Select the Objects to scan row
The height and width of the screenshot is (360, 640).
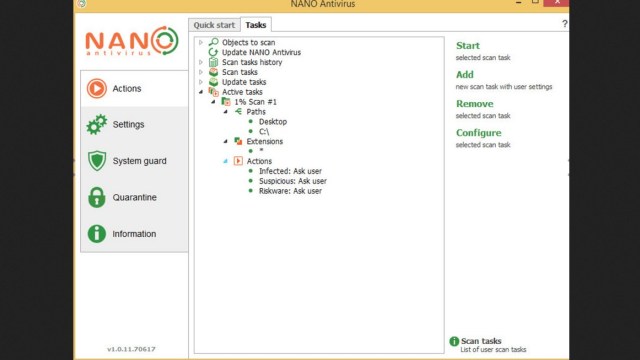[x=248, y=42]
